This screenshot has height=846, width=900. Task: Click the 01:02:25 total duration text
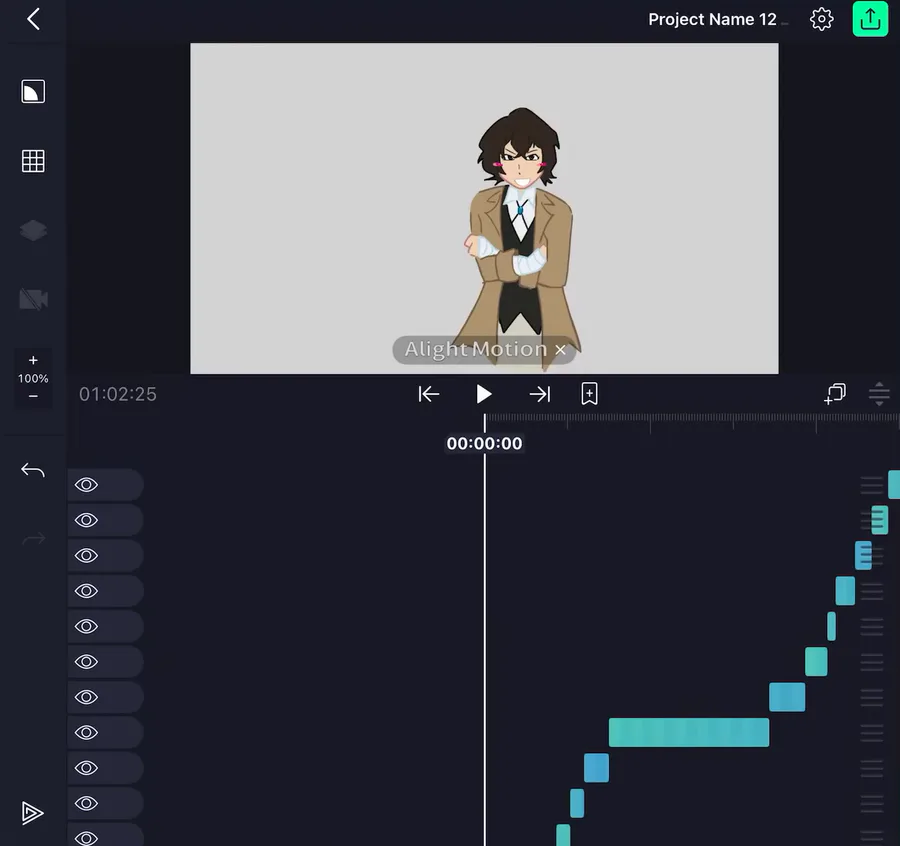118,394
